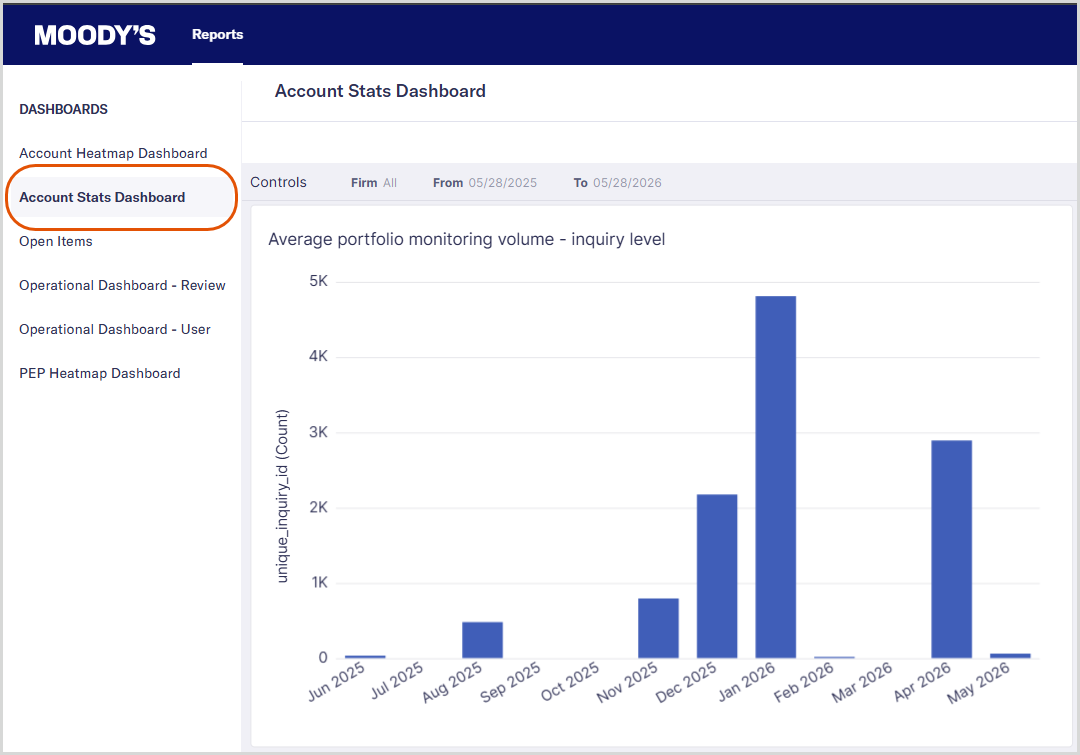Open the Open Items dashboard
This screenshot has width=1080, height=755.
[x=56, y=241]
